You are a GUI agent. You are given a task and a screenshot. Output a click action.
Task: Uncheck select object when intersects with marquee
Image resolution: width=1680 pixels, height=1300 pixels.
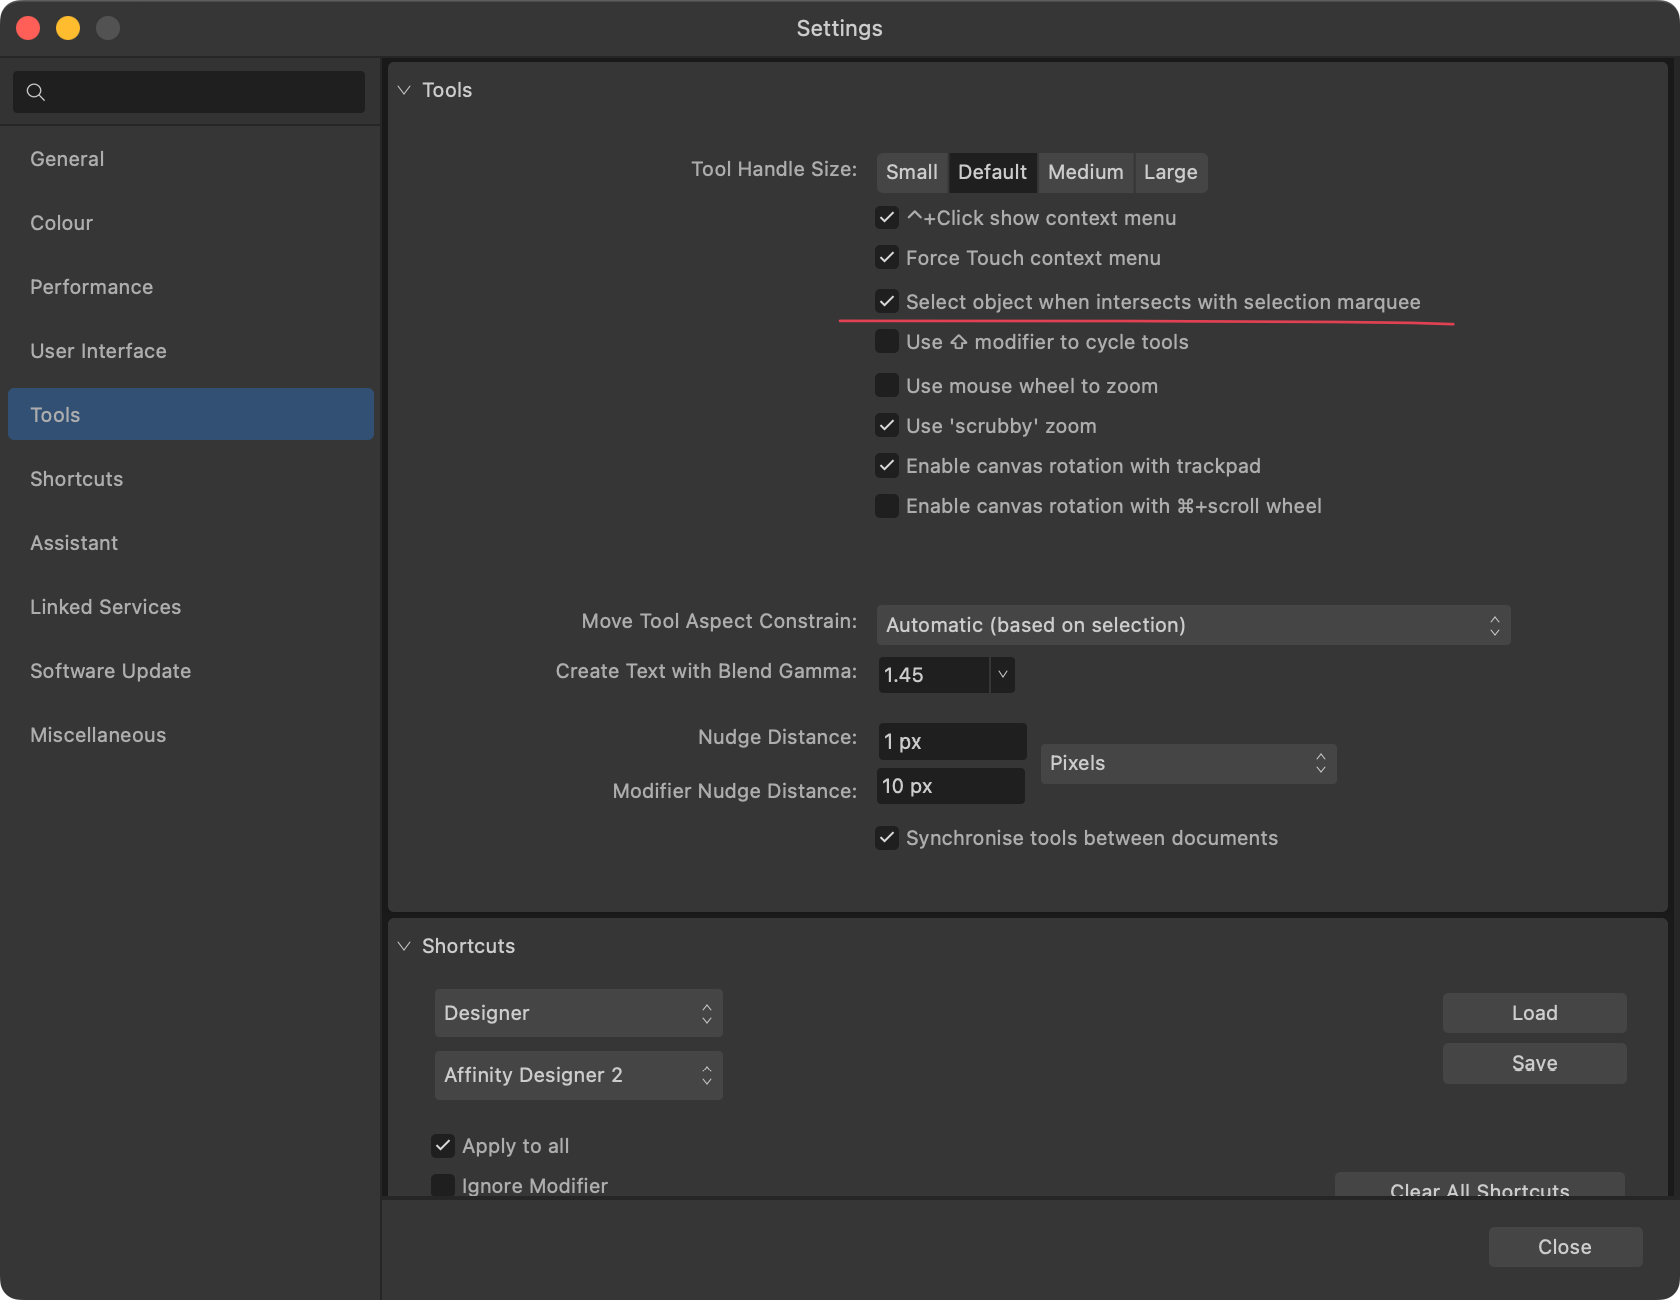887,301
